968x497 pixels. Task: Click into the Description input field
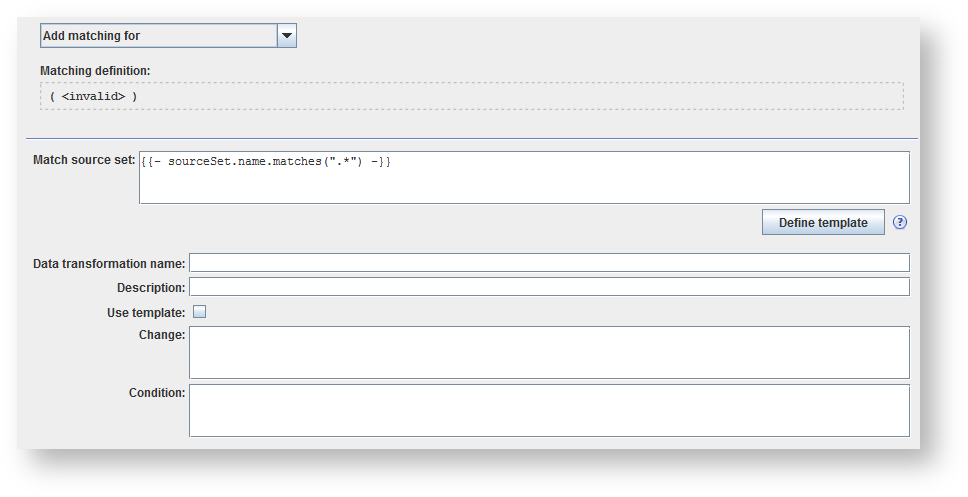pos(549,287)
